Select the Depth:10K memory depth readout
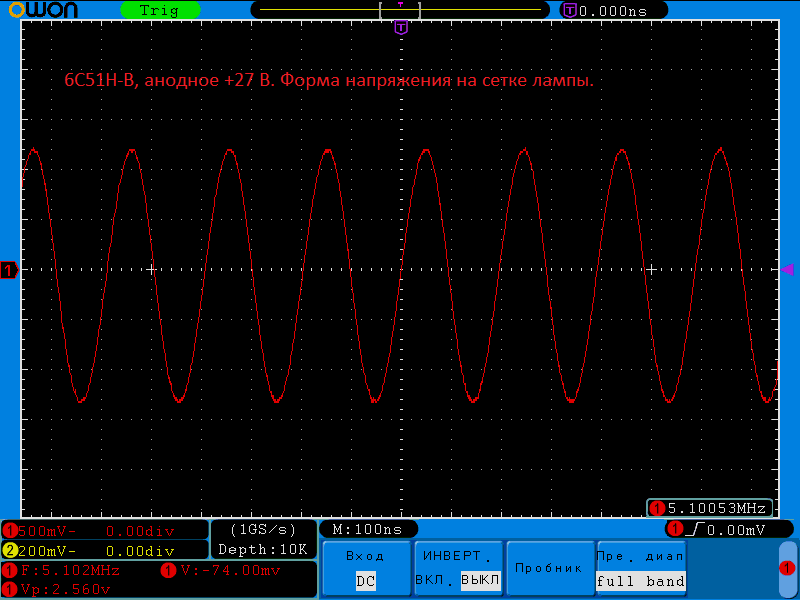This screenshot has width=800, height=600. click(263, 549)
